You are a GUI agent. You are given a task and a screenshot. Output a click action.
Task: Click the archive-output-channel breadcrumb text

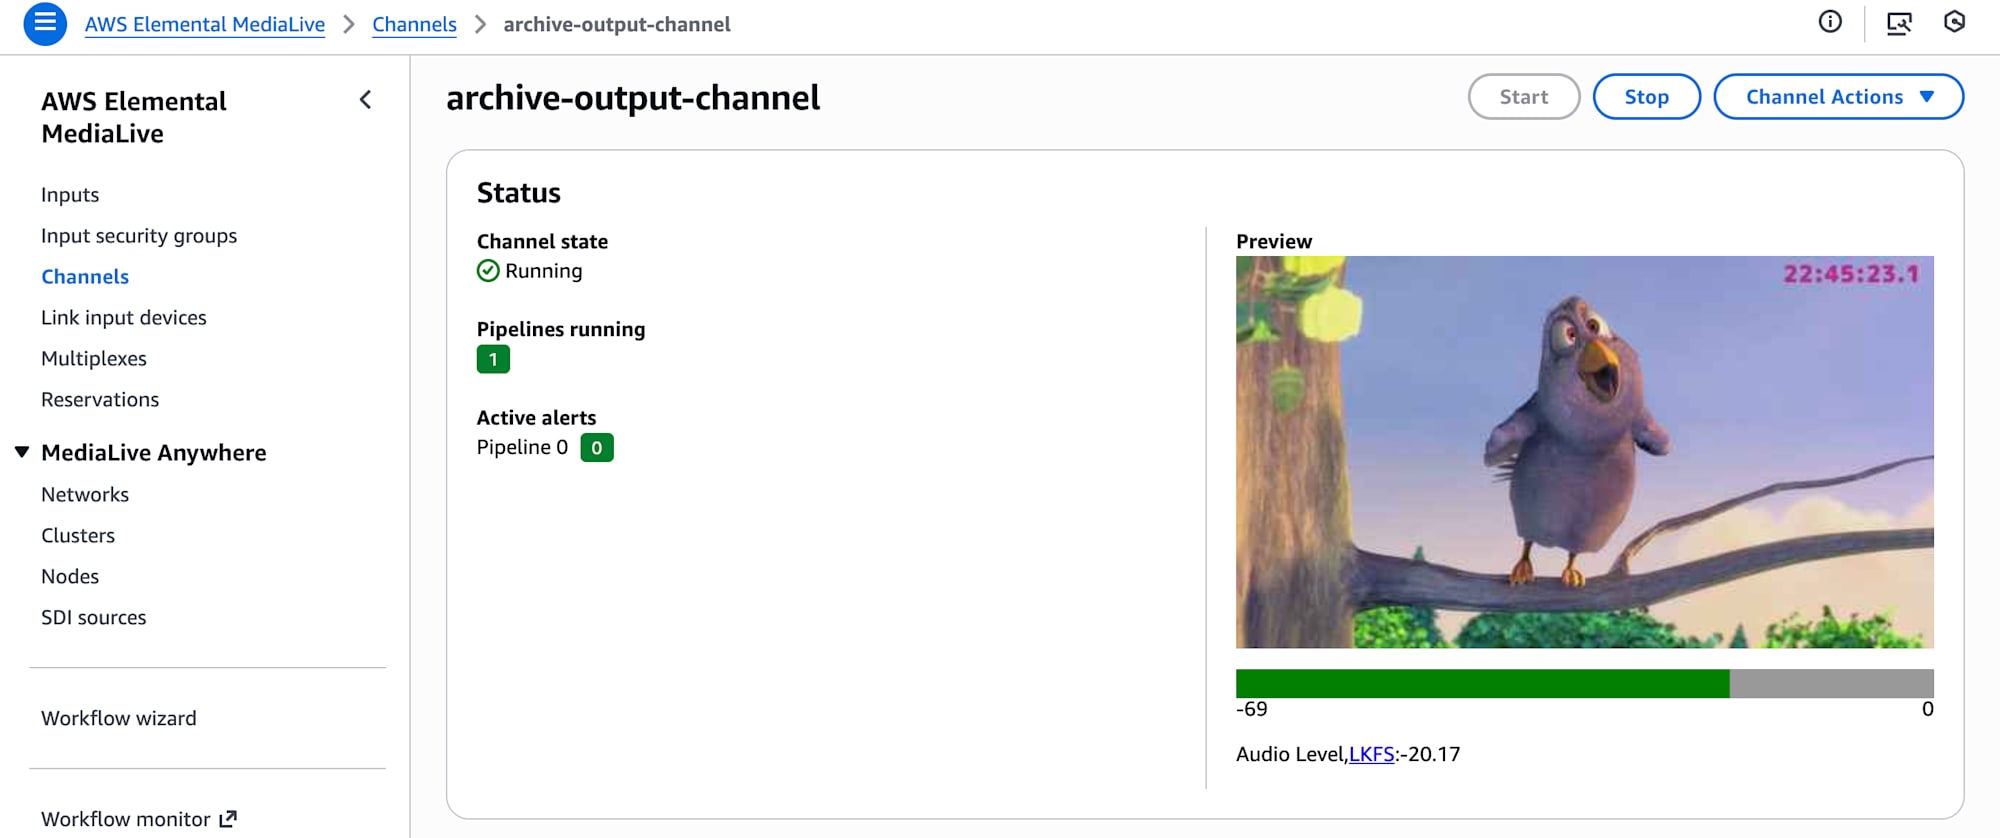(617, 24)
